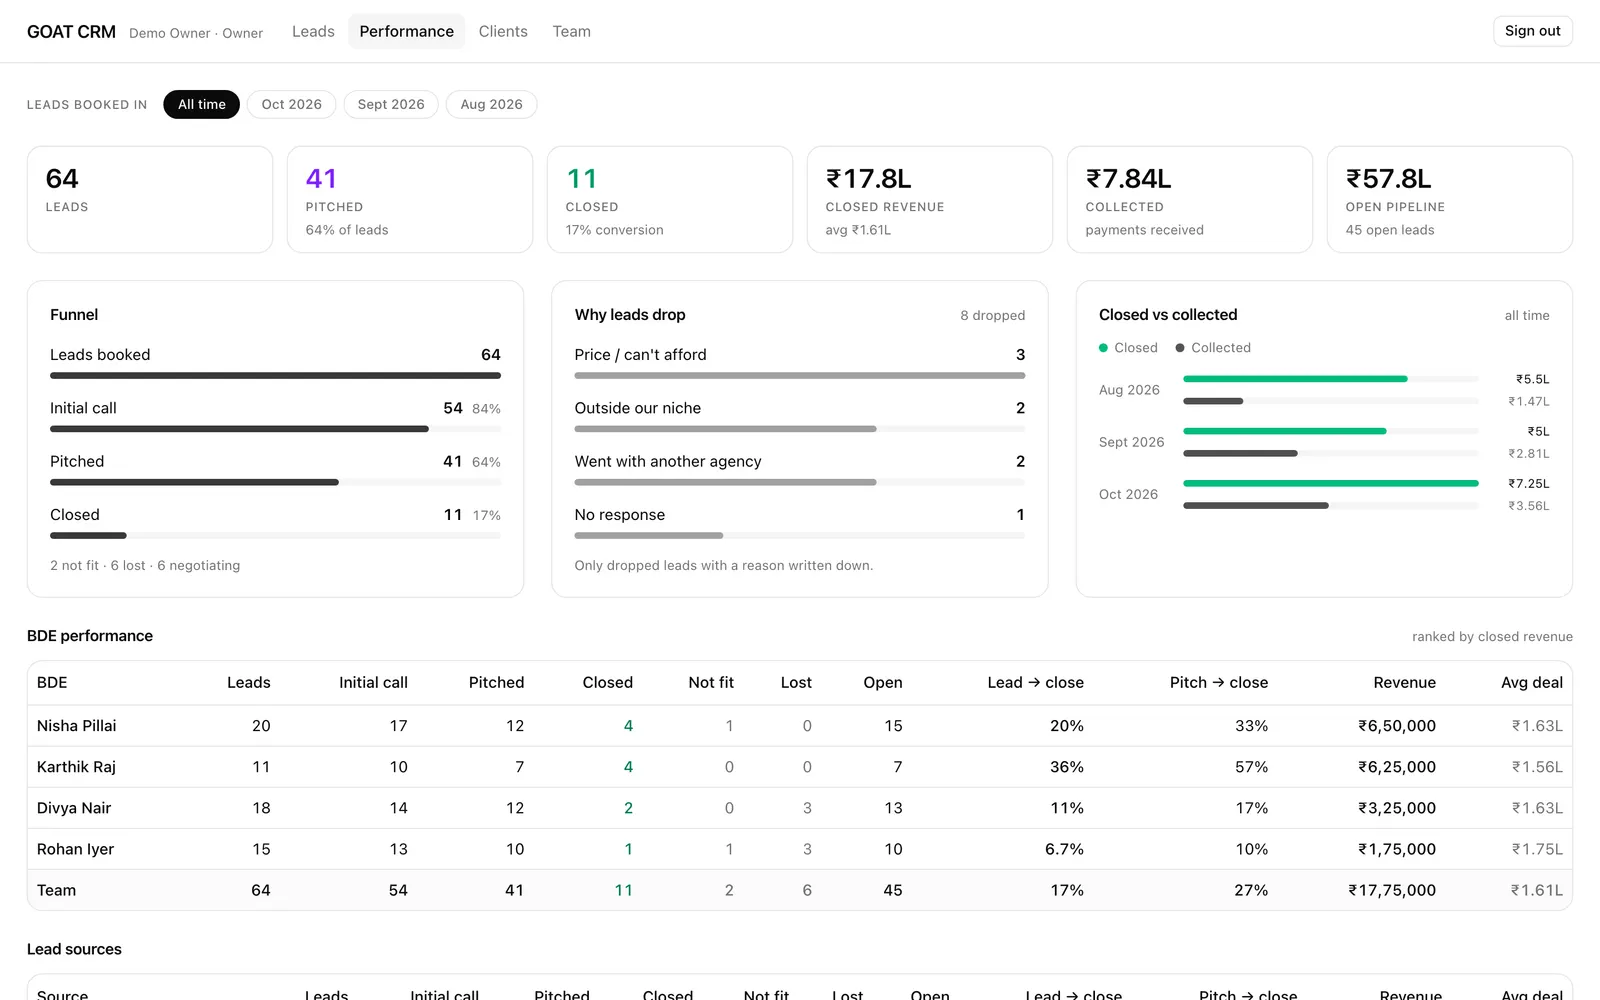Go to the Clients tab
Viewport: 1600px width, 1000px height.
tap(503, 31)
